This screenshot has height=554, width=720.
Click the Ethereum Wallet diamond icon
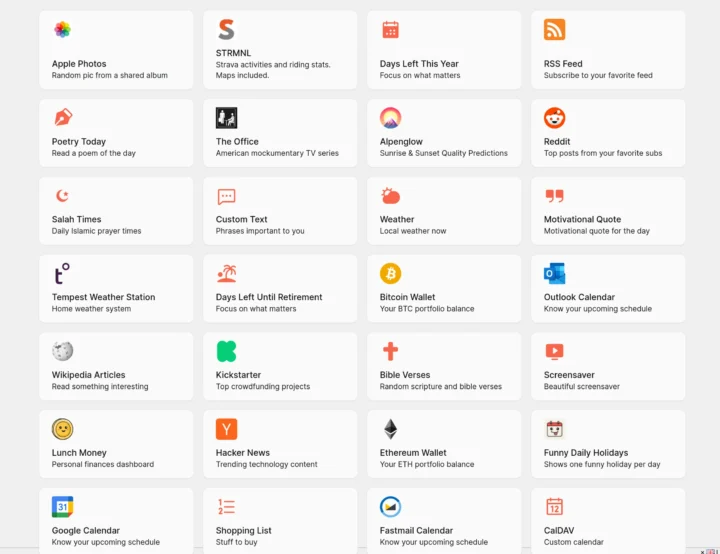coord(390,429)
